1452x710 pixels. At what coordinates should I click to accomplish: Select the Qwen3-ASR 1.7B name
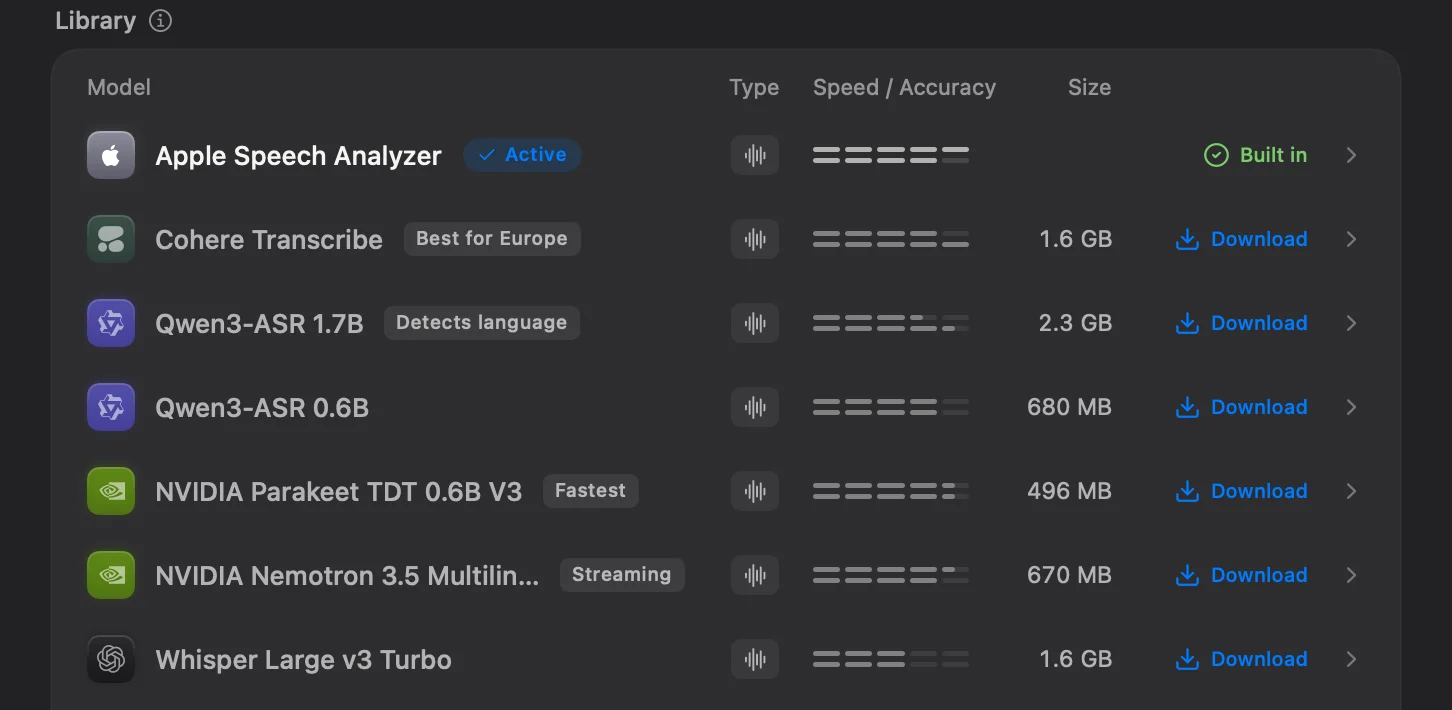coord(259,324)
